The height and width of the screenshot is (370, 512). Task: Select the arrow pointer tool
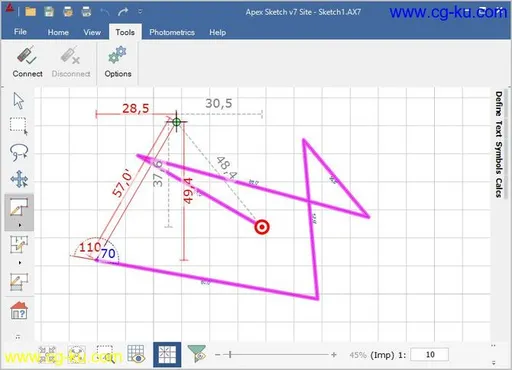[19, 100]
